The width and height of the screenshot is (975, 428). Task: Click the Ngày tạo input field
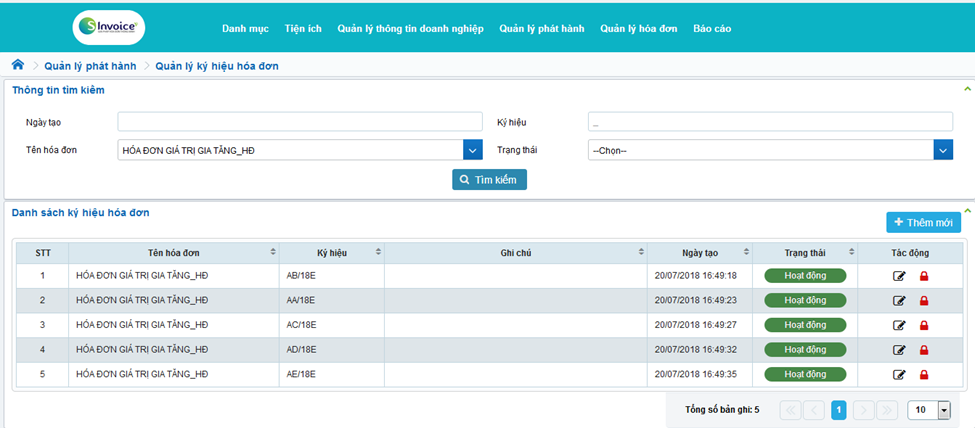[x=300, y=122]
